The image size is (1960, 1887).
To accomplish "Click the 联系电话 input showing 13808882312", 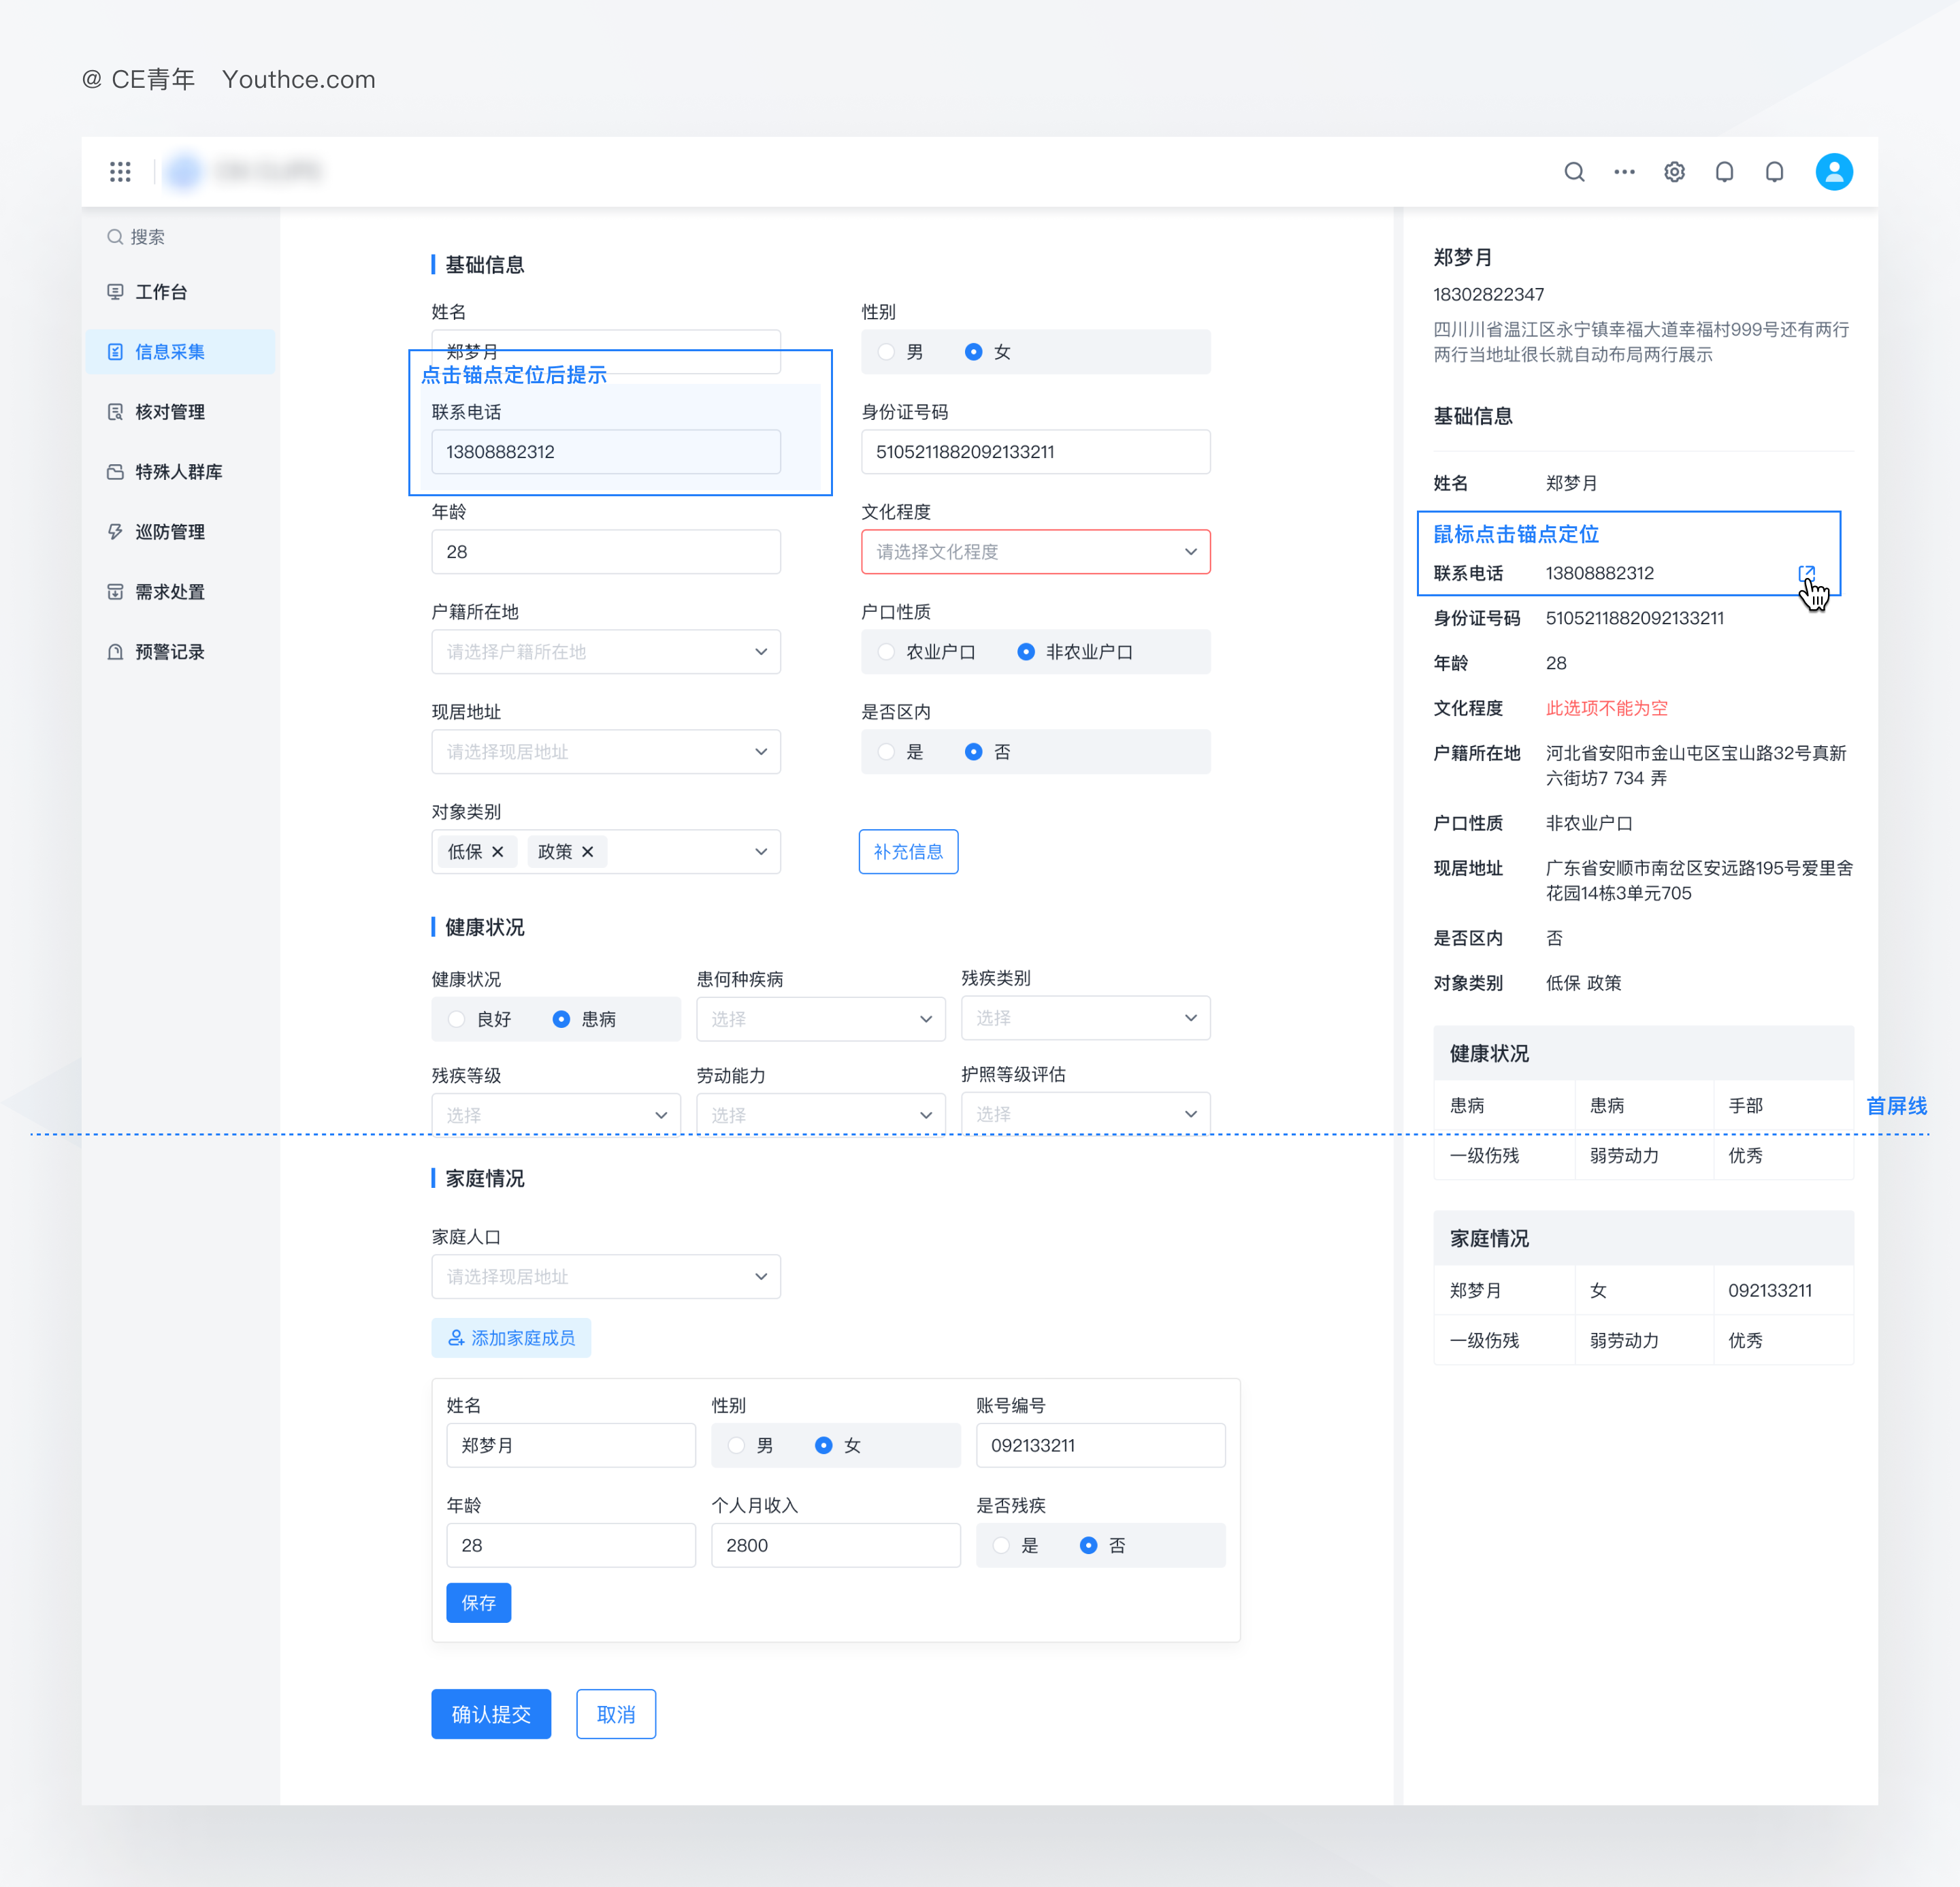I will point(606,452).
